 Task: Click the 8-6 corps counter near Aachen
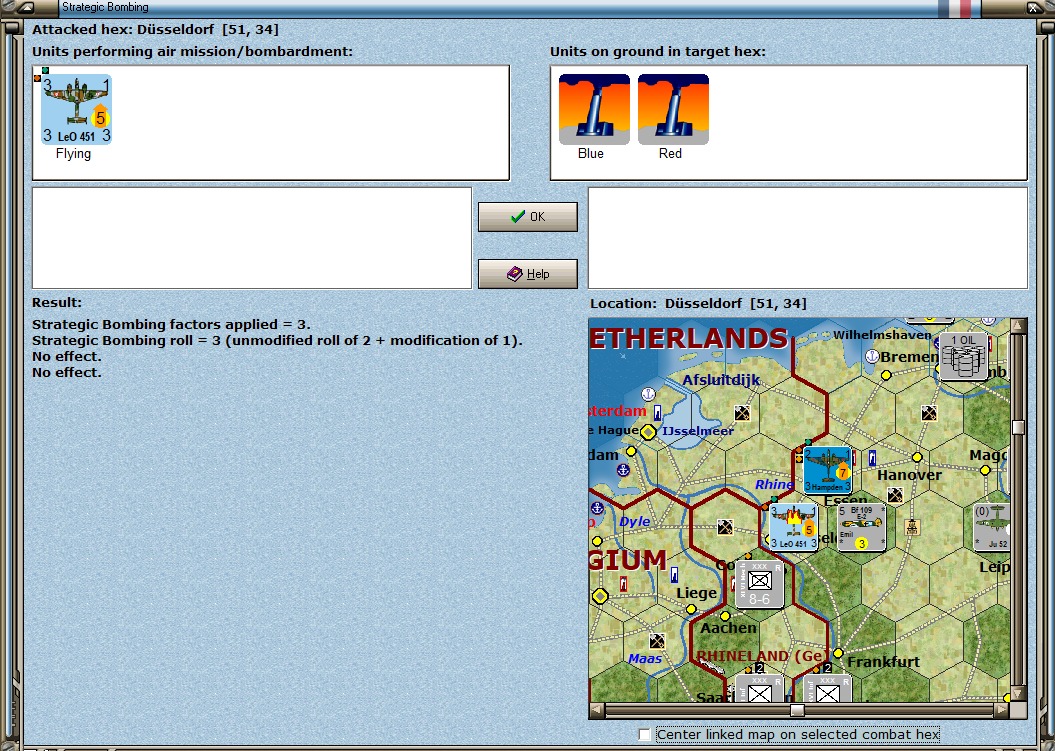[x=760, y=584]
